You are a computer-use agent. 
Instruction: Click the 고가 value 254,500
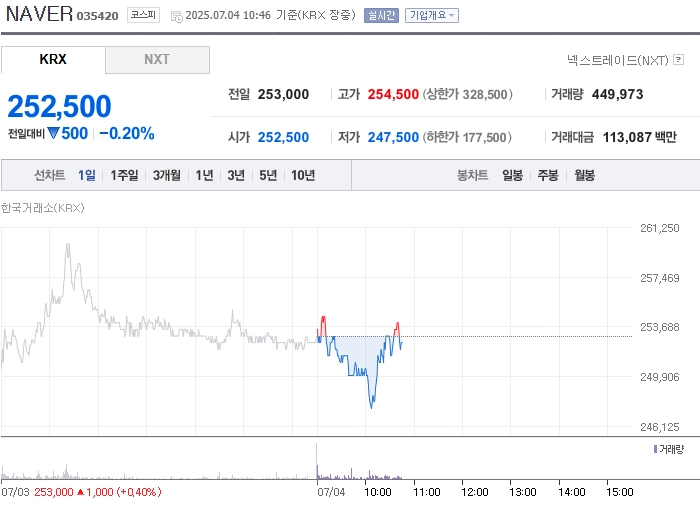point(393,95)
